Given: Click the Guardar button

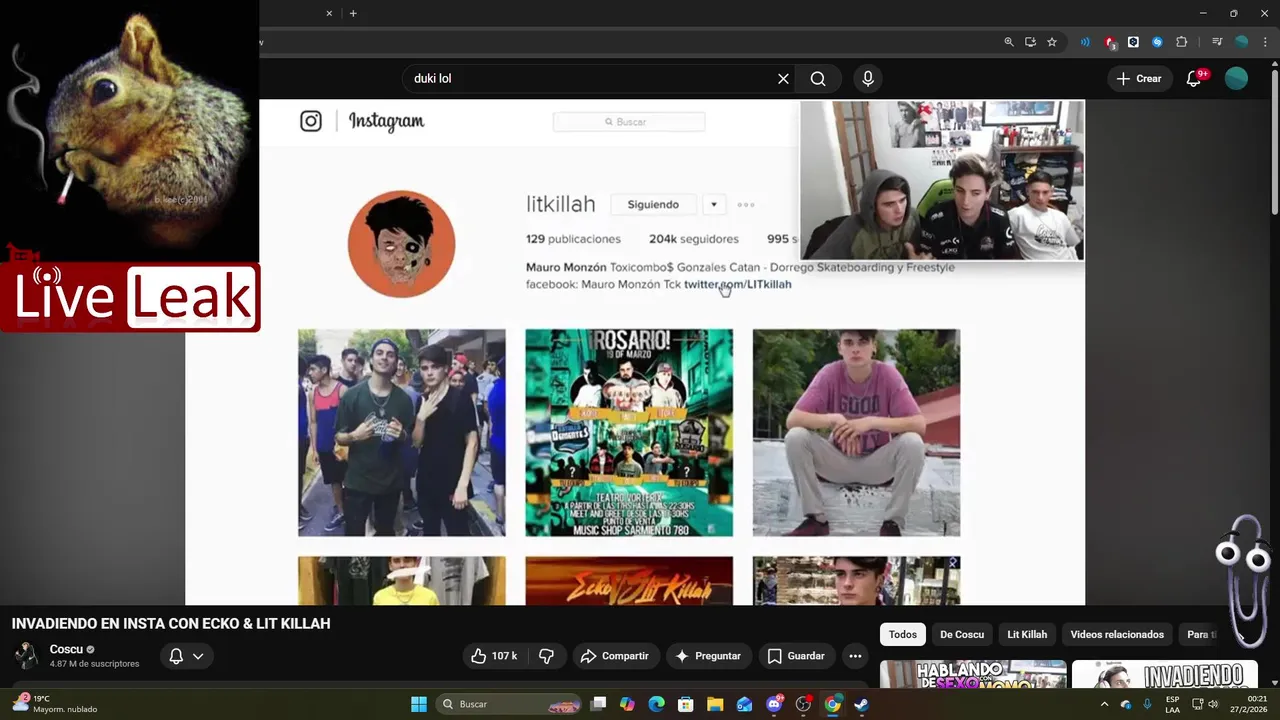Looking at the screenshot, I should (x=796, y=656).
